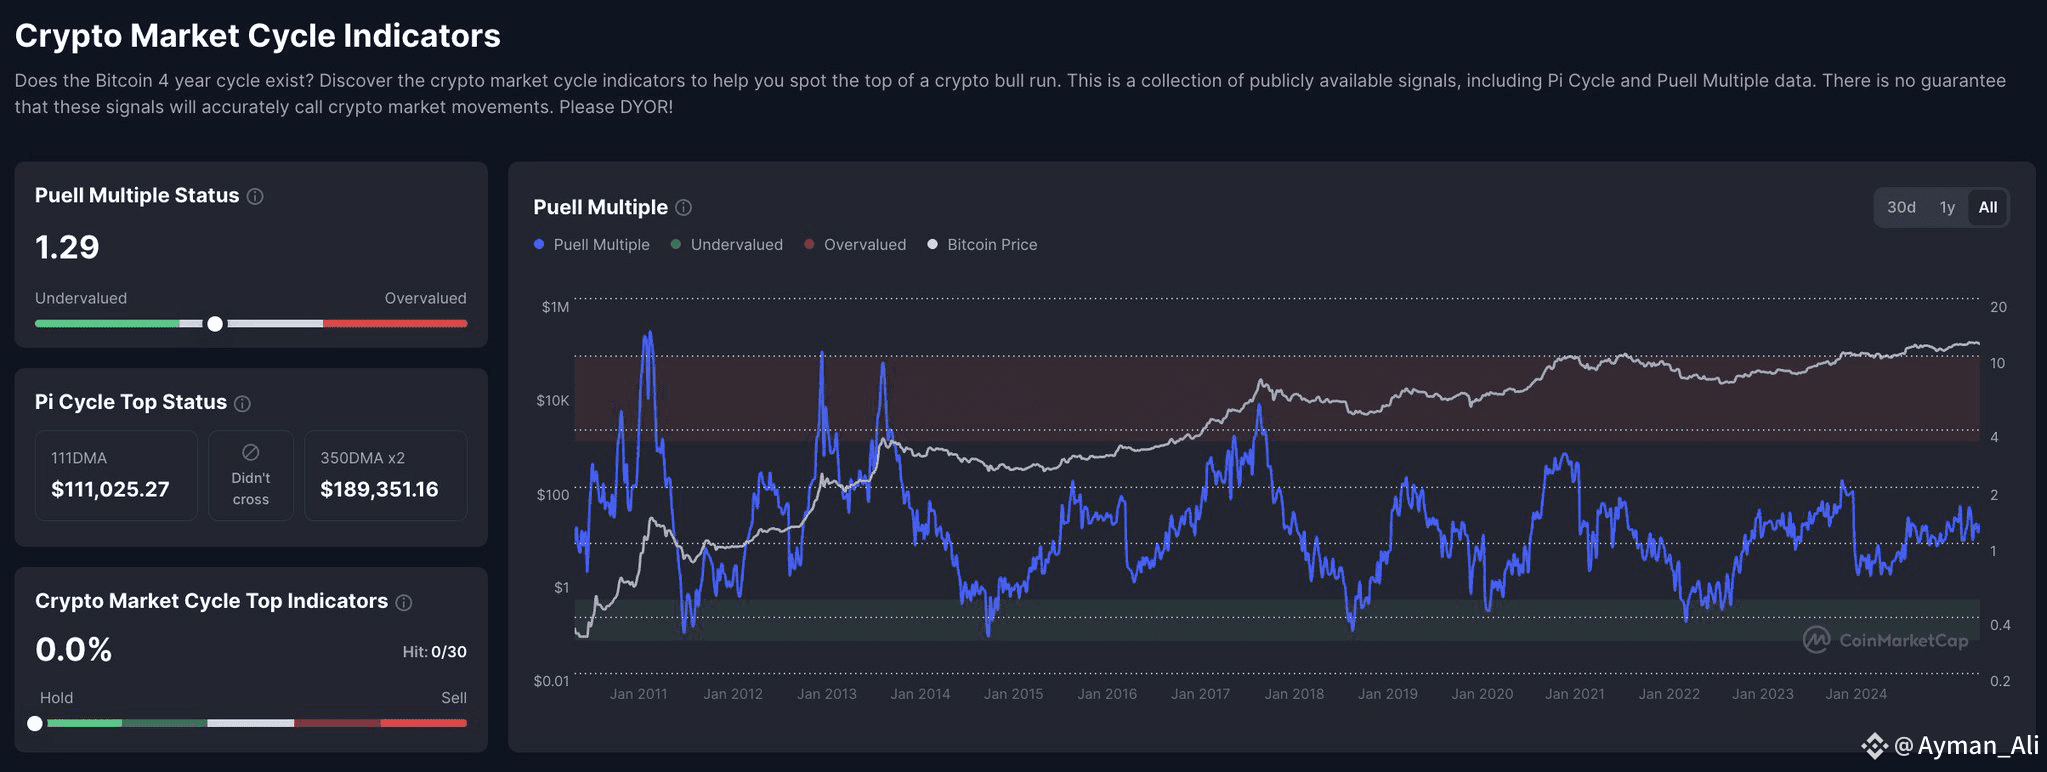
Task: Click the Didn't cross circle-slash icon
Action: pyautogui.click(x=251, y=453)
